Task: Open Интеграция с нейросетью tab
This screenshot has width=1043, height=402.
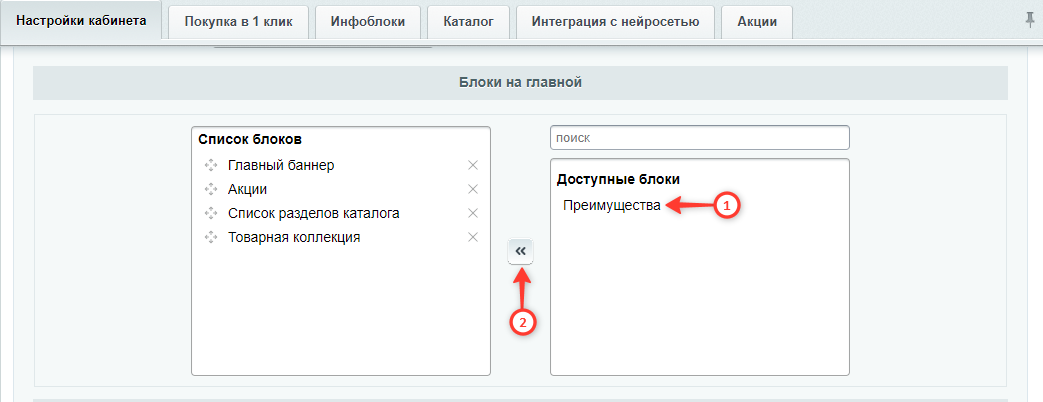Action: coord(615,21)
